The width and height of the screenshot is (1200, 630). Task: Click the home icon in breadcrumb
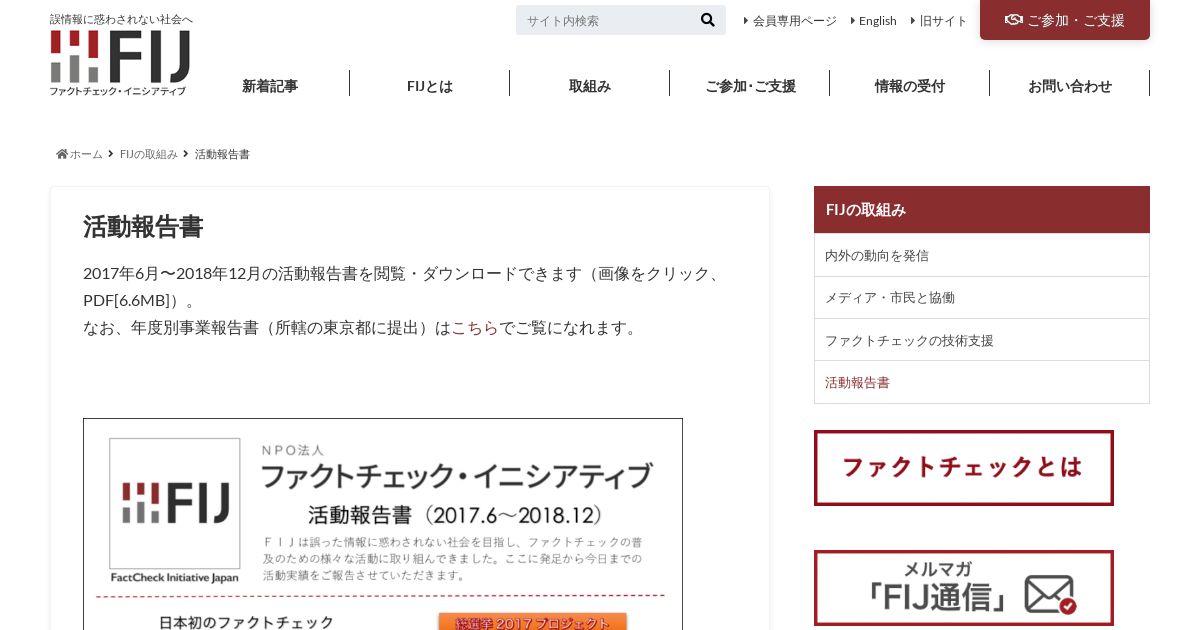pos(62,154)
